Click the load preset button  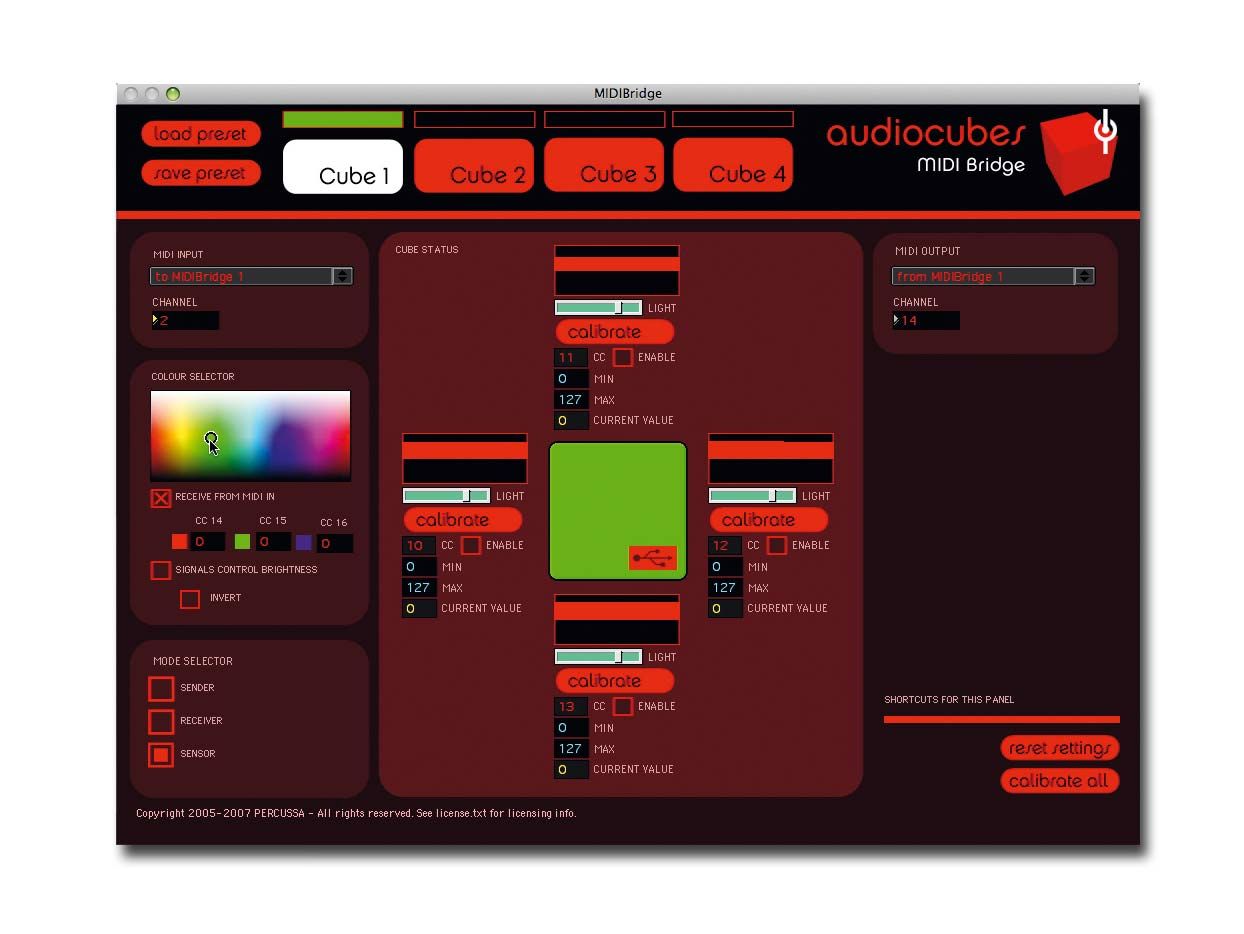click(x=201, y=134)
